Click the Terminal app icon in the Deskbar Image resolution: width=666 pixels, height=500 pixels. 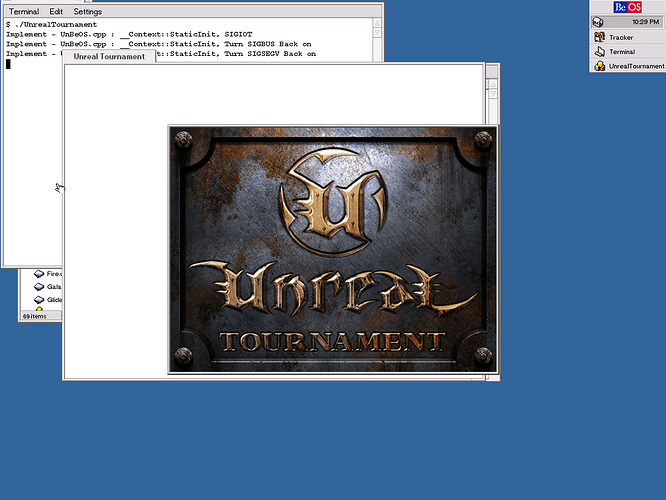coord(599,51)
